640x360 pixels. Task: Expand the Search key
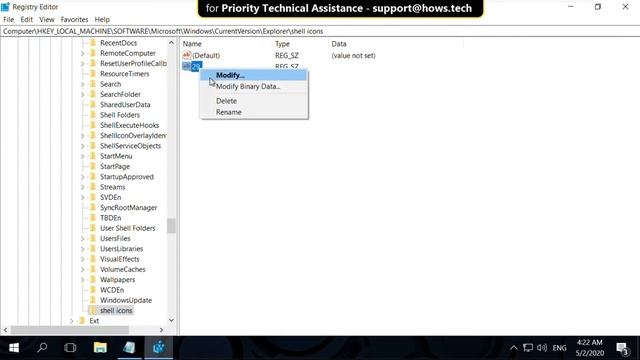click(83, 84)
